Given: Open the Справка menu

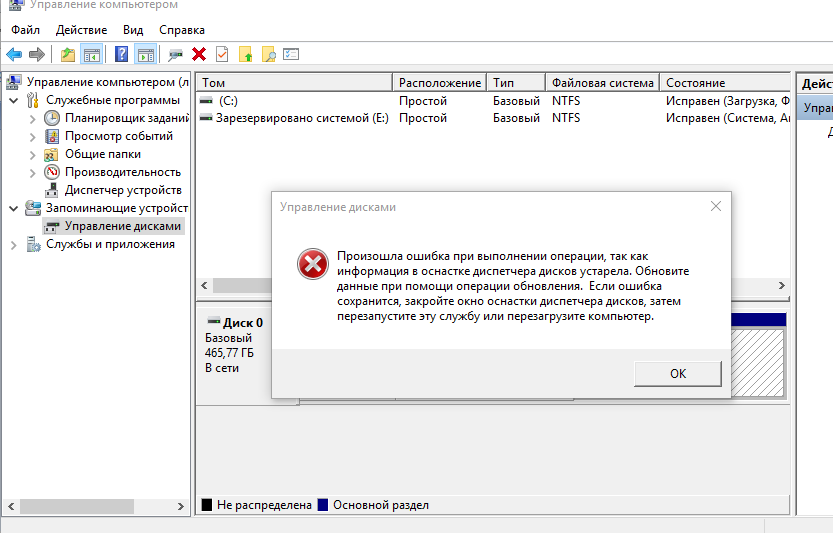Looking at the screenshot, I should [182, 30].
